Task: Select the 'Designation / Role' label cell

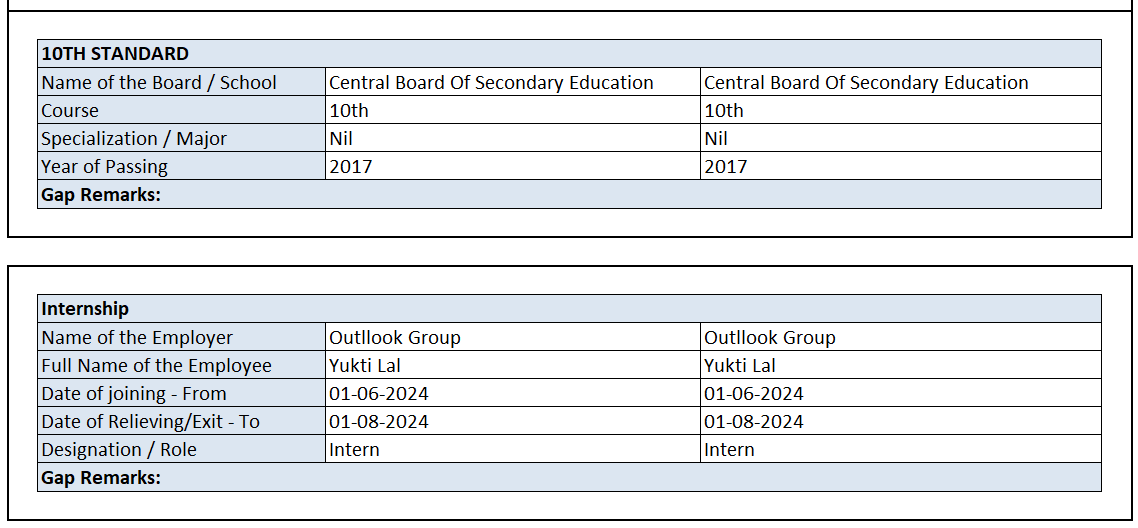Action: coord(119,450)
